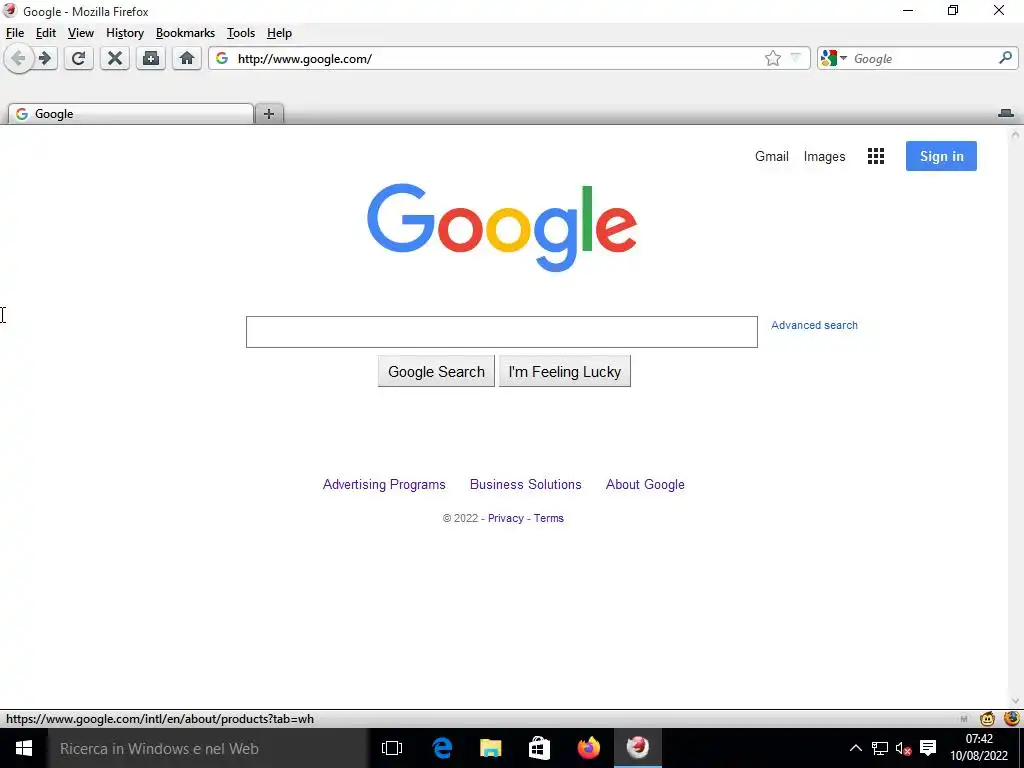
Task: Click the hat icon at tab bar's right end
Action: point(1006,114)
